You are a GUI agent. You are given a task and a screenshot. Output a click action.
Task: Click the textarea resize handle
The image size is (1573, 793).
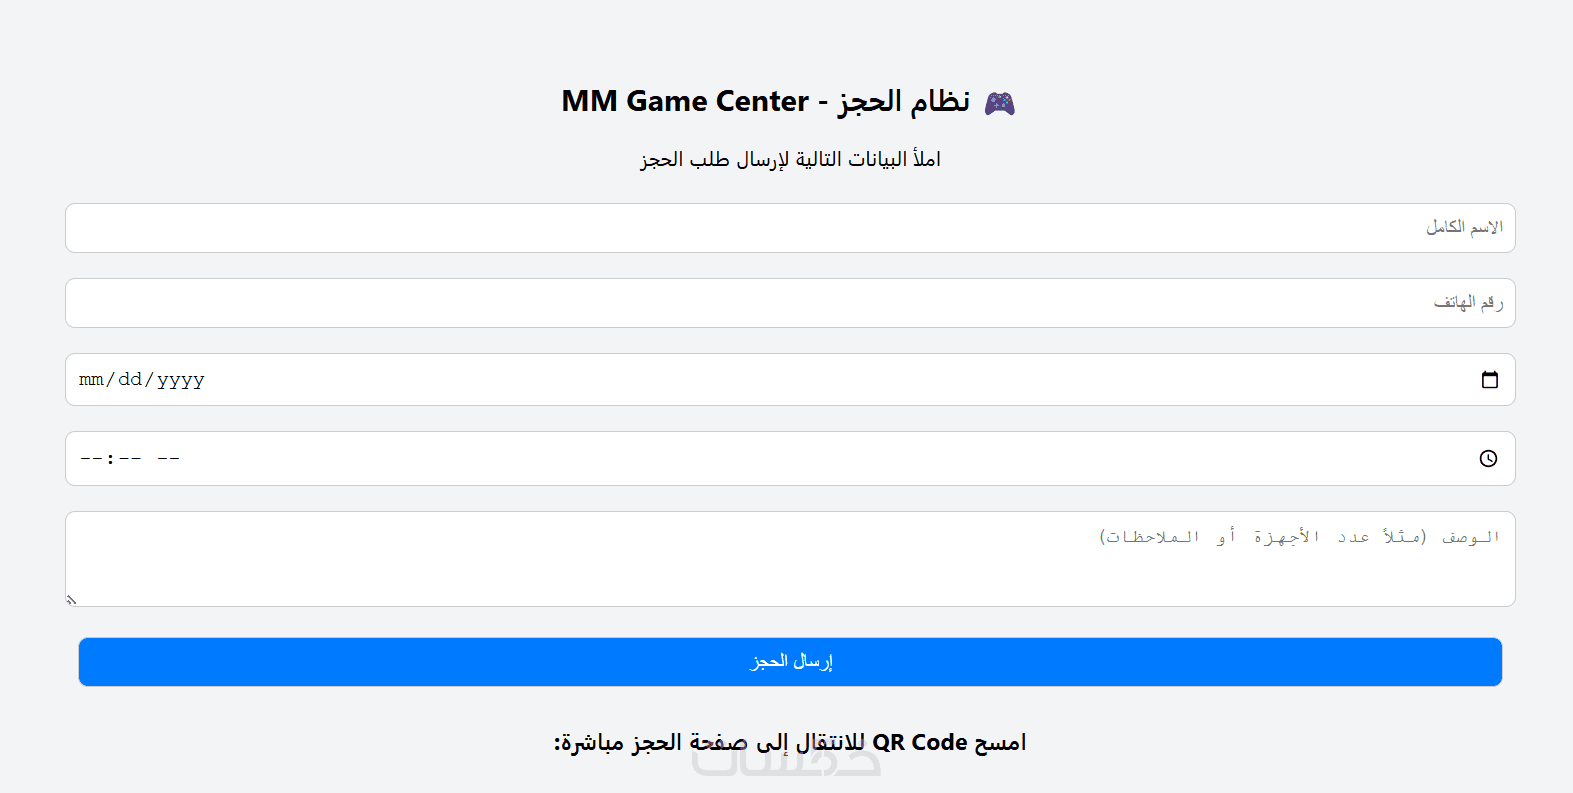pyautogui.click(x=71, y=600)
